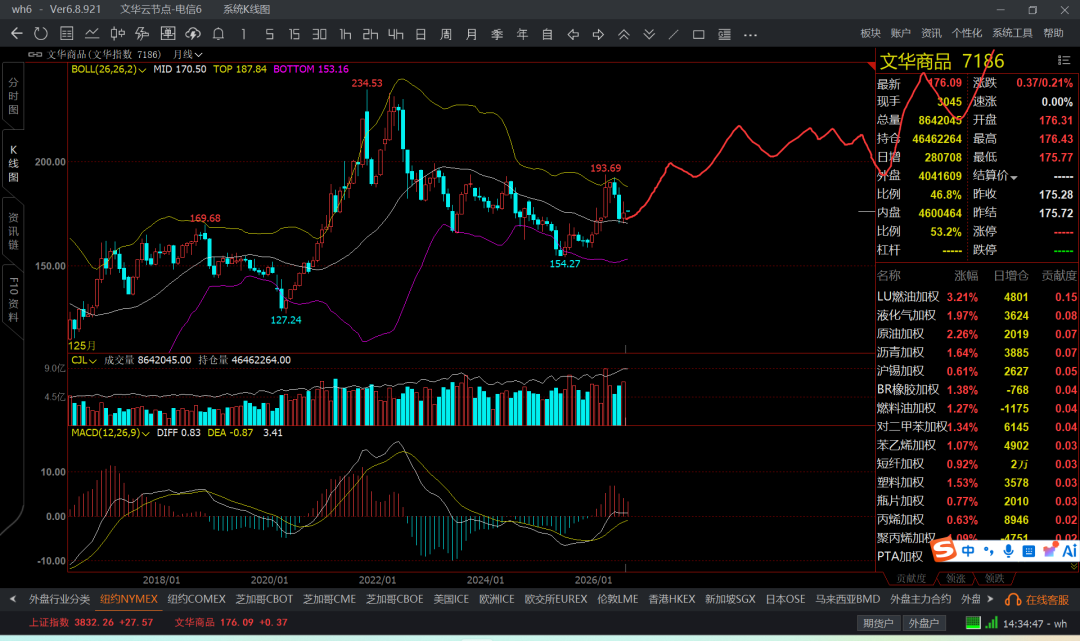
Task: Select the 30-minute period
Action: [320, 34]
